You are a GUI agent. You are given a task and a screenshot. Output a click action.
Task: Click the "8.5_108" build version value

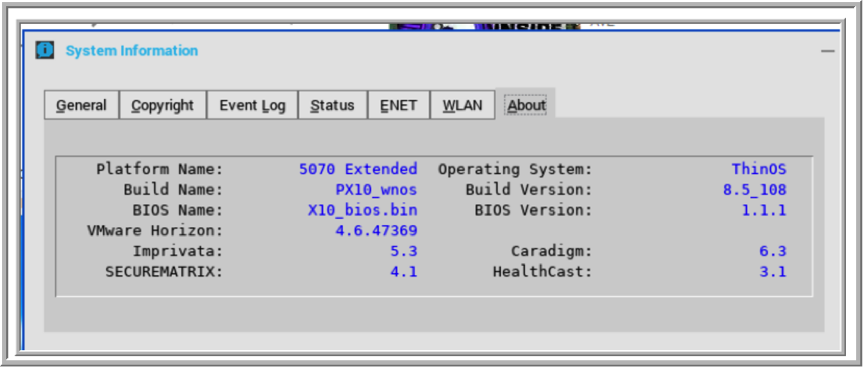point(755,190)
